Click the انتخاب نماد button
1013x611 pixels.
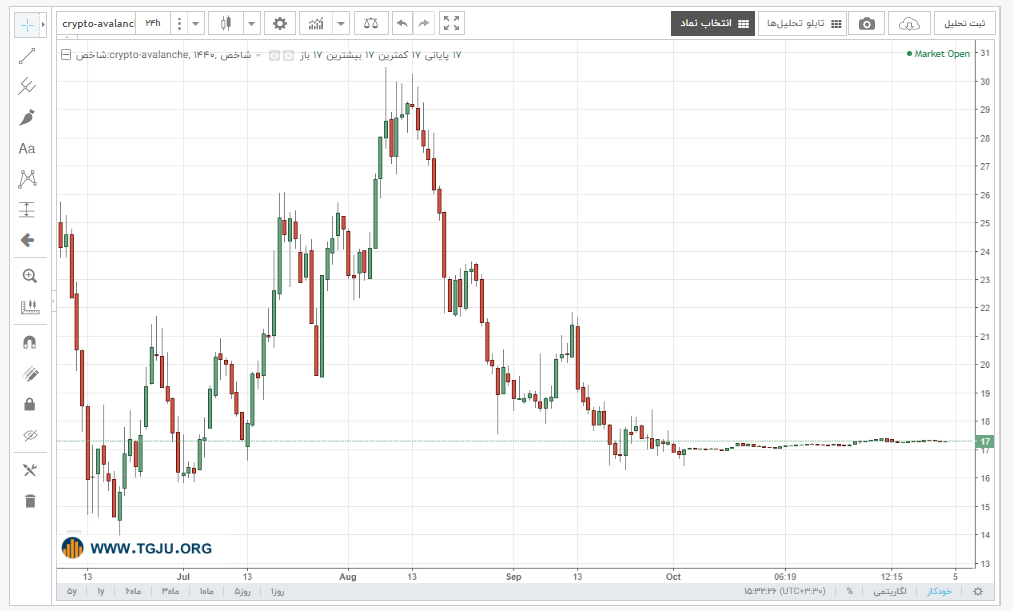(x=713, y=24)
